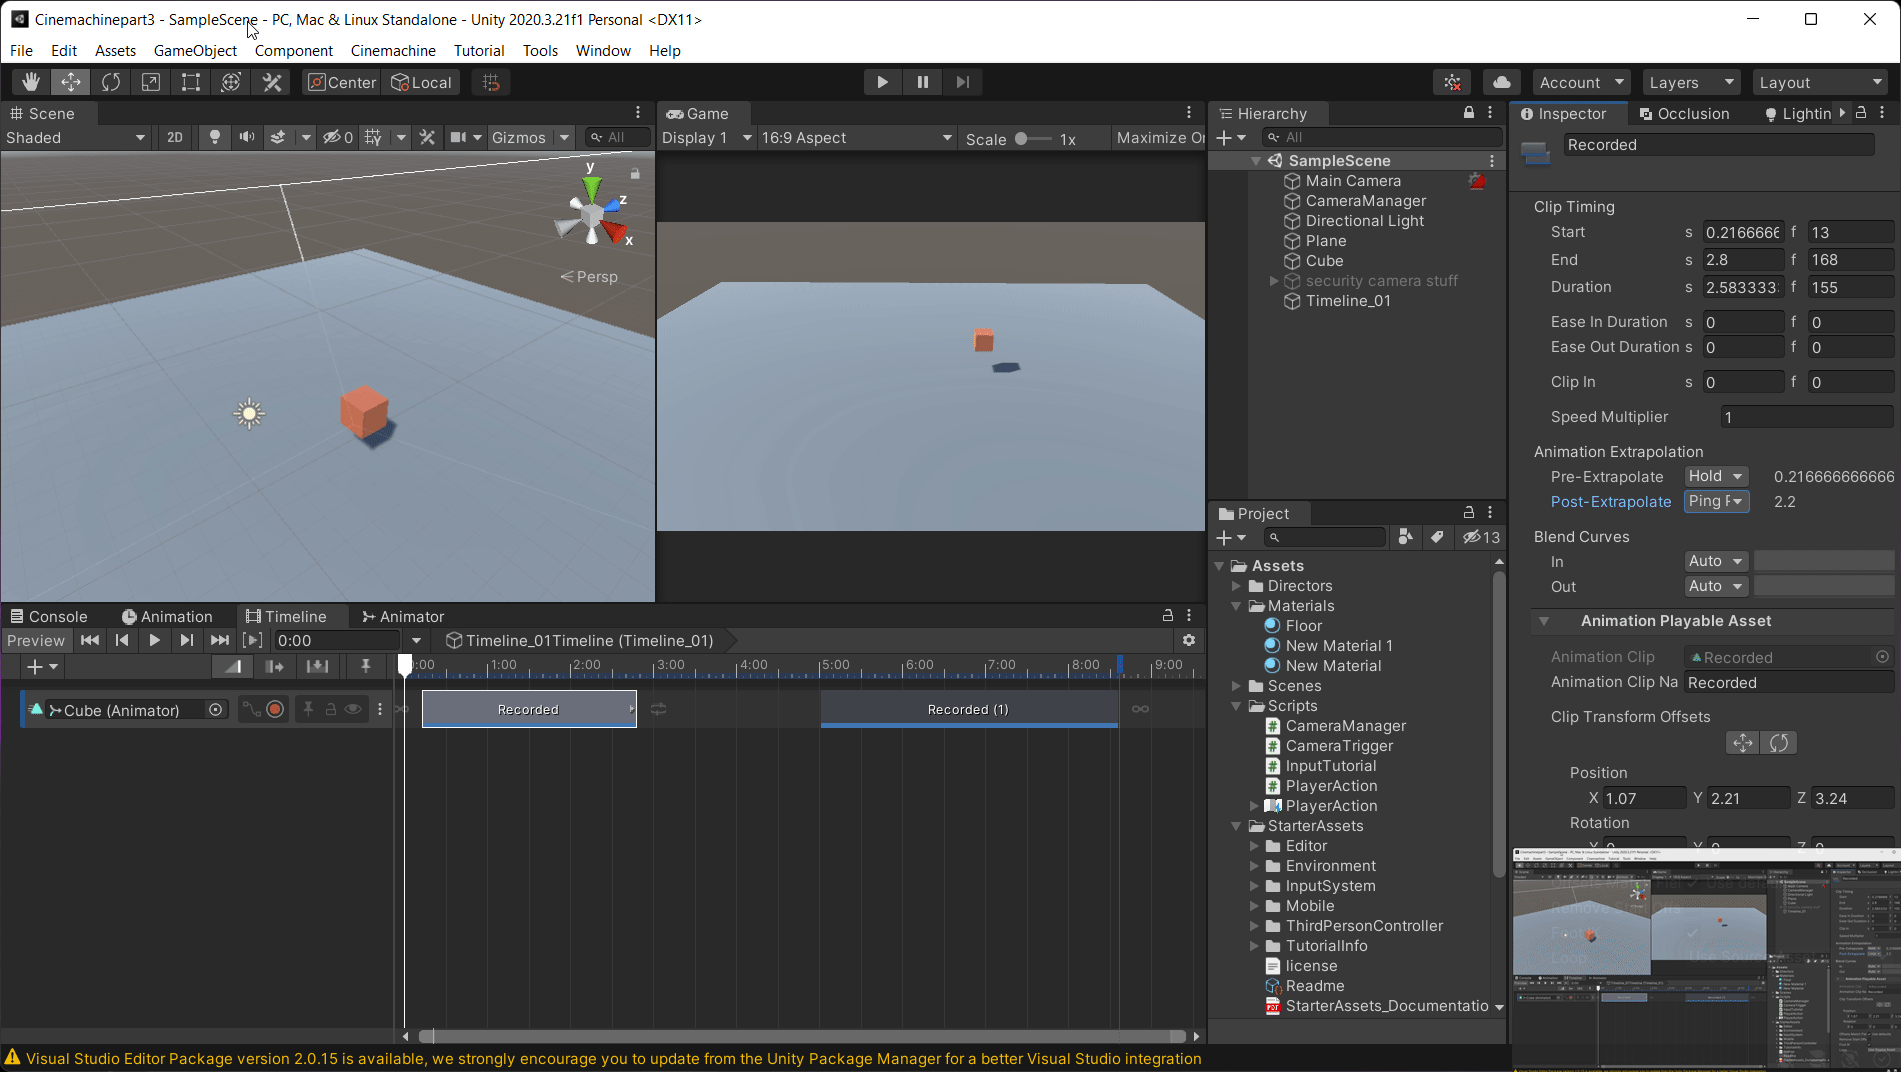1901x1072 pixels.
Task: Go to the previous frame in Timeline
Action: (122, 640)
